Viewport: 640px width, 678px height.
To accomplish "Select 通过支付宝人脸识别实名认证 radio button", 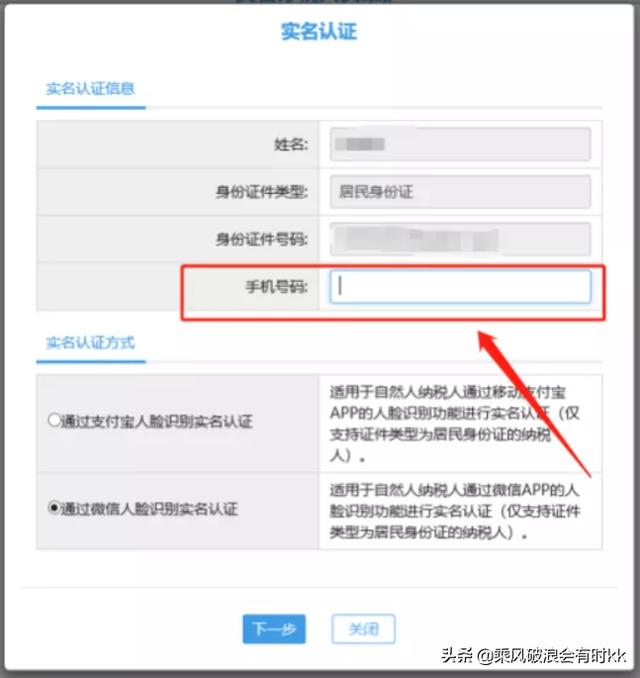I will pos(54,420).
